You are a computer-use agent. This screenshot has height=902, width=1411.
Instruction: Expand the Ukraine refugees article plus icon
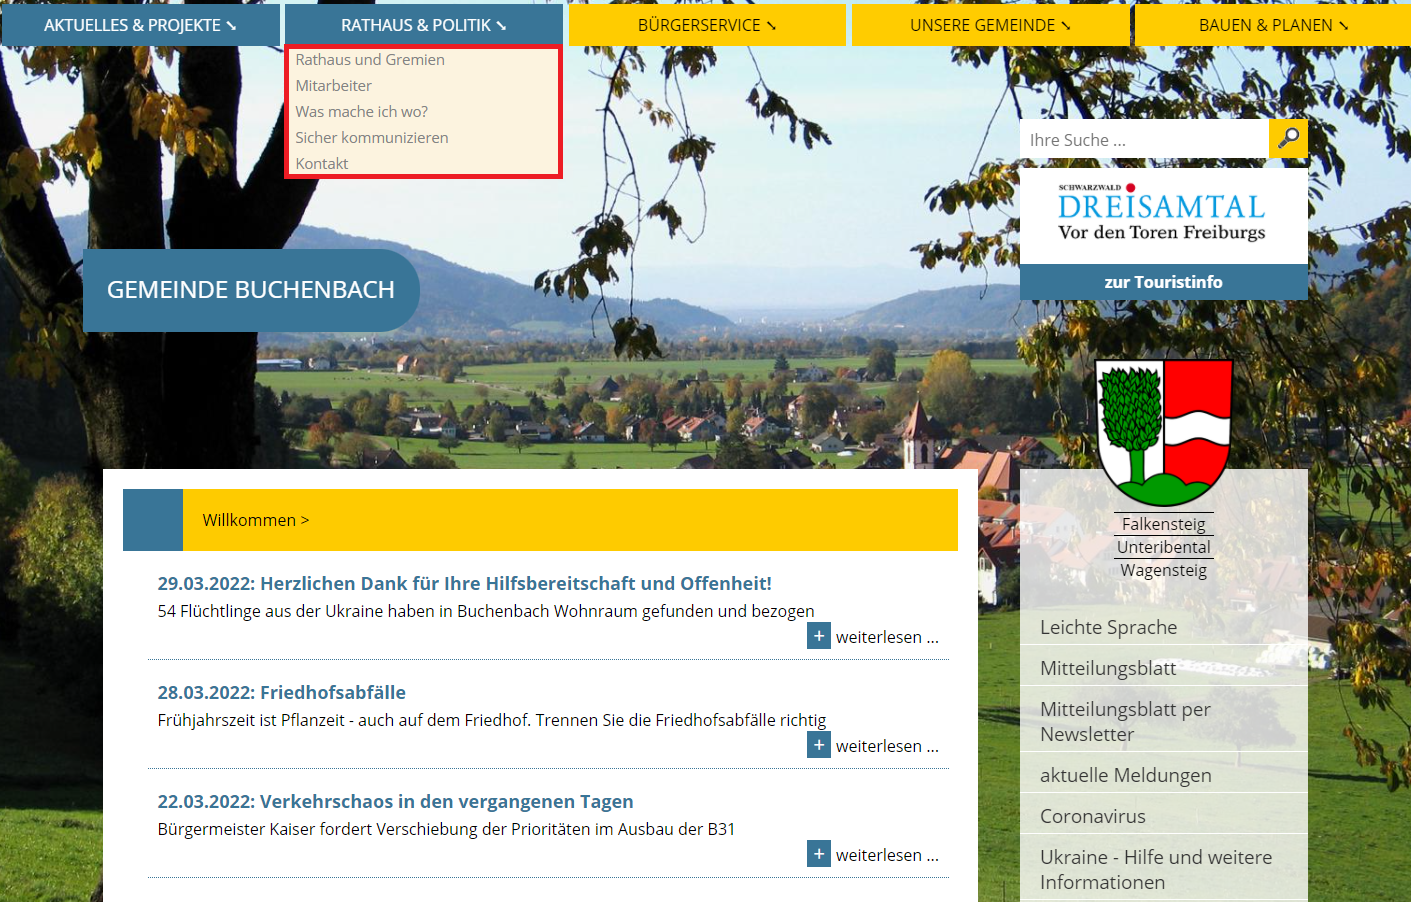(x=819, y=636)
